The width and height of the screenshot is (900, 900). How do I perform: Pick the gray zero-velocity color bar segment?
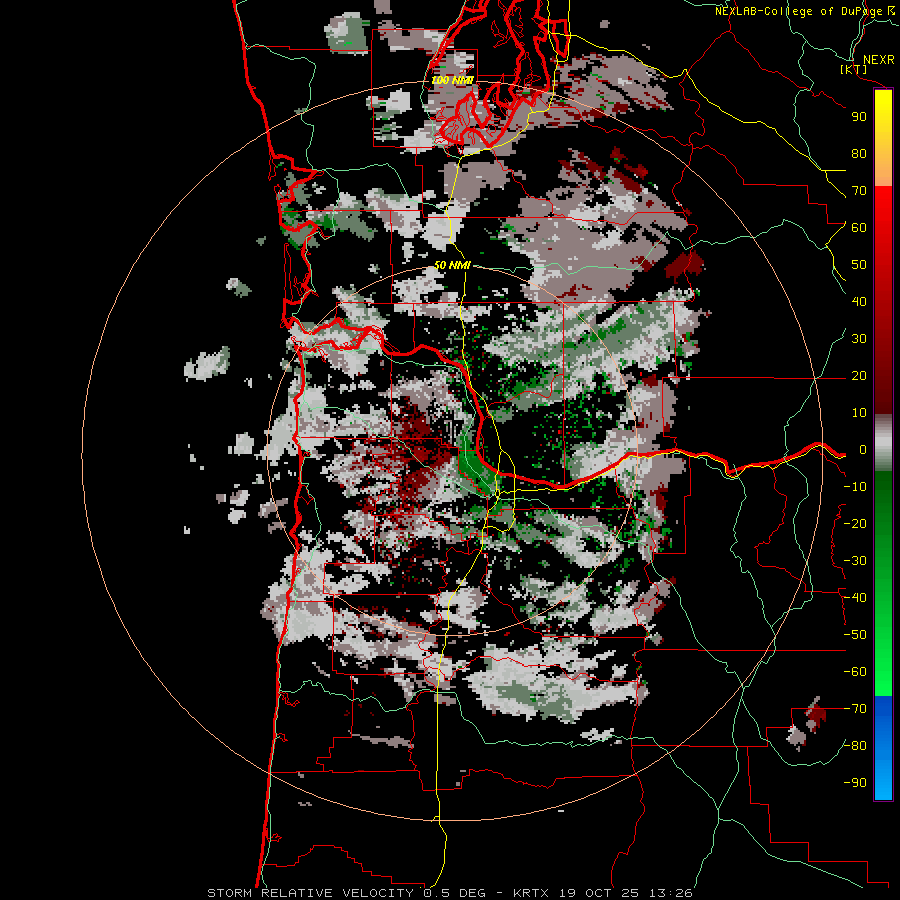click(x=883, y=442)
